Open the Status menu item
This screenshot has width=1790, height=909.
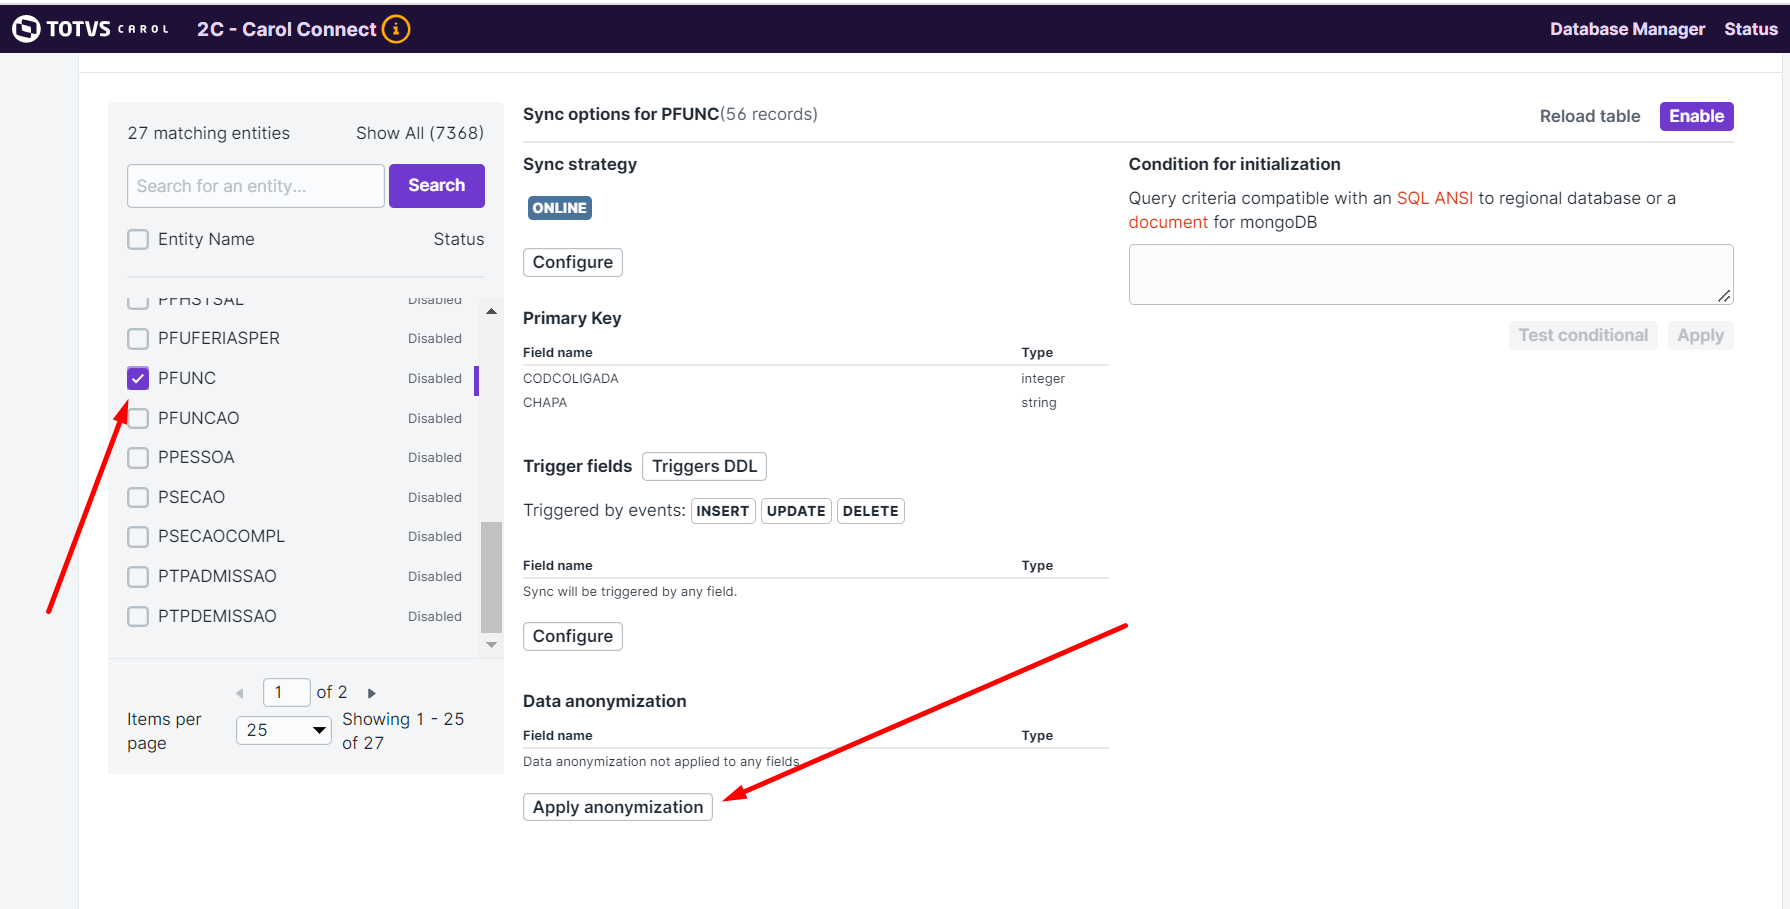tap(1750, 29)
